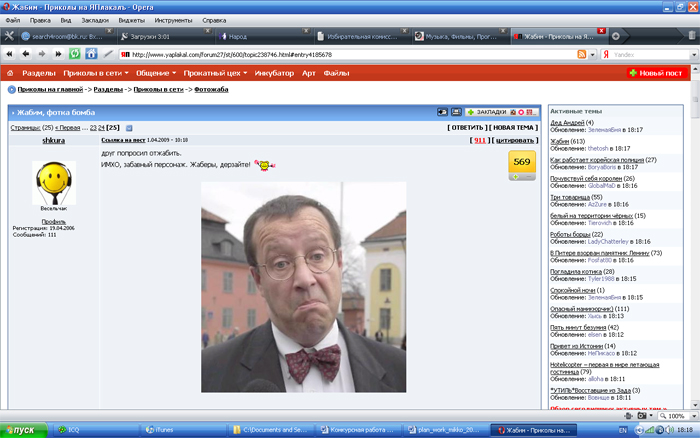Downvote the post with minus under 569
Image resolution: width=700 pixels, height=438 pixels.
[x=529, y=177]
